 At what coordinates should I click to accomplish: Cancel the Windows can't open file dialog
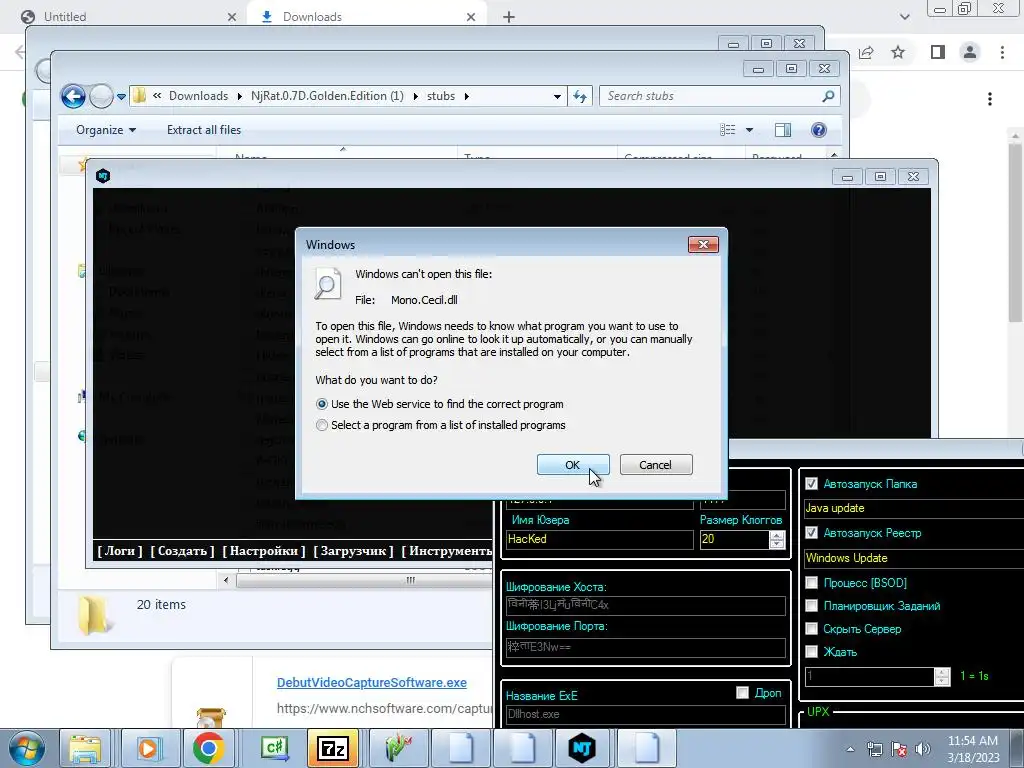click(656, 465)
